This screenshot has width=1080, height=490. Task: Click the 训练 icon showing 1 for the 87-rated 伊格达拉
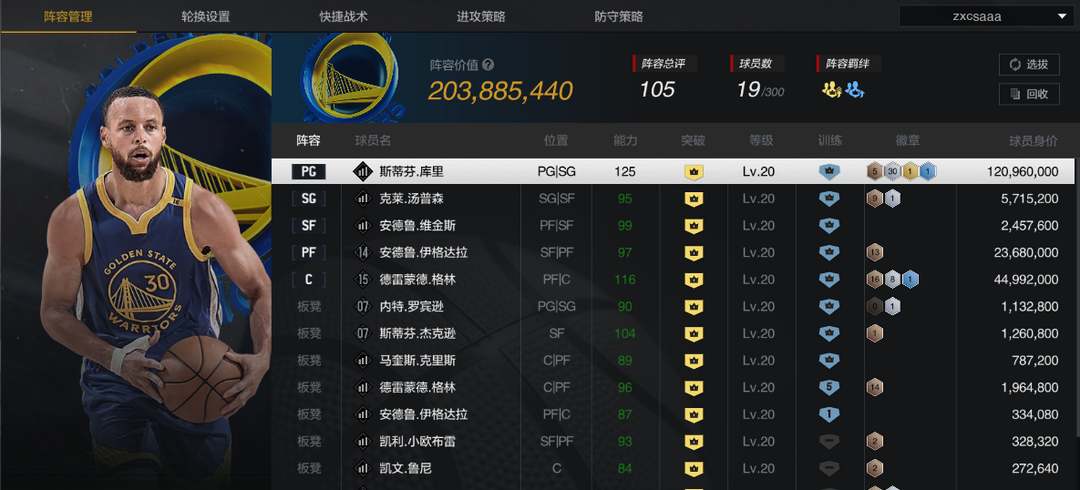829,414
